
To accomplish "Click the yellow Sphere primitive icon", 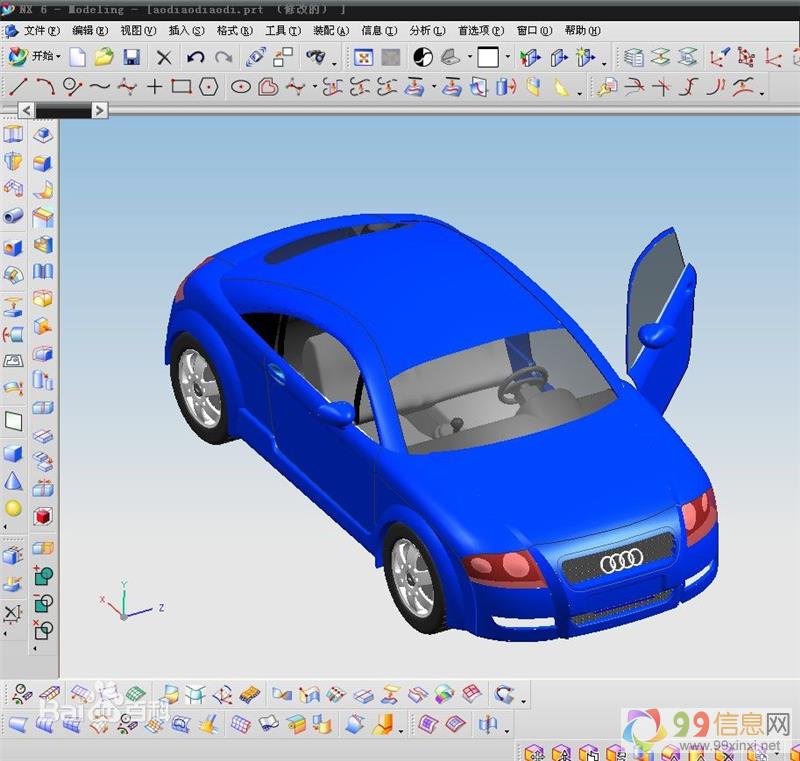I will (x=13, y=508).
